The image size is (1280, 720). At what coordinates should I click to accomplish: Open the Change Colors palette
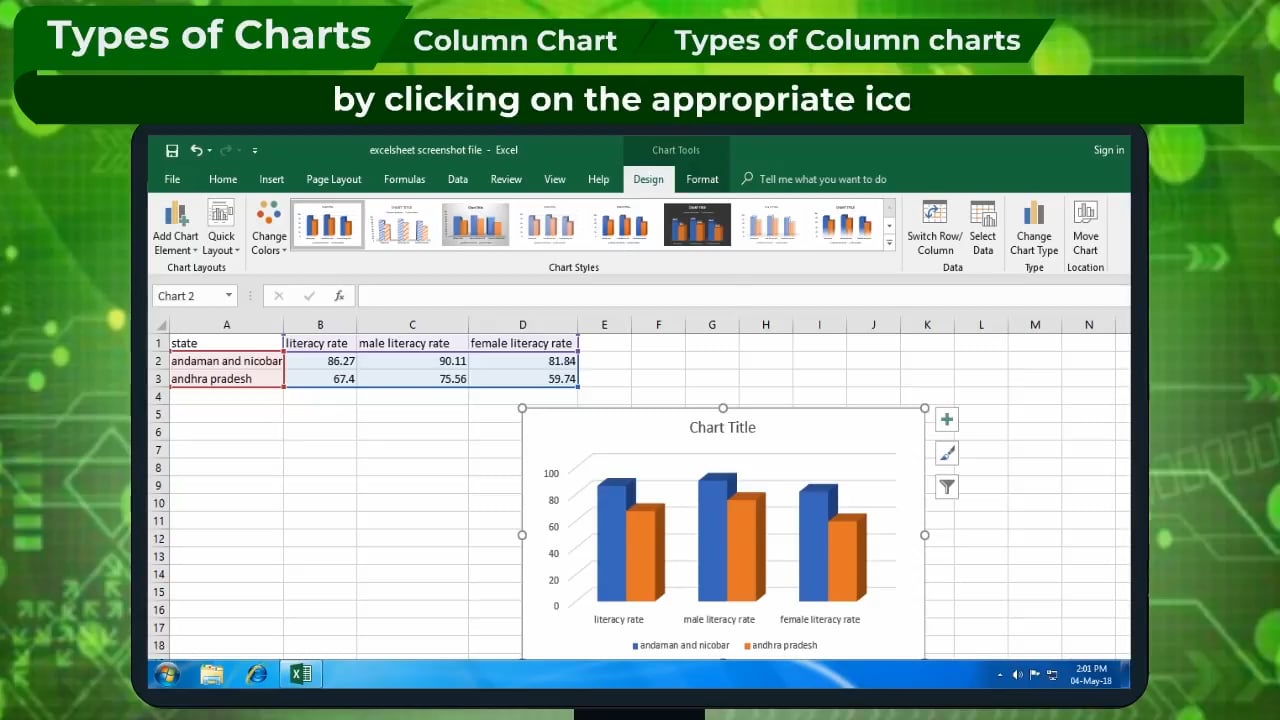(x=269, y=229)
